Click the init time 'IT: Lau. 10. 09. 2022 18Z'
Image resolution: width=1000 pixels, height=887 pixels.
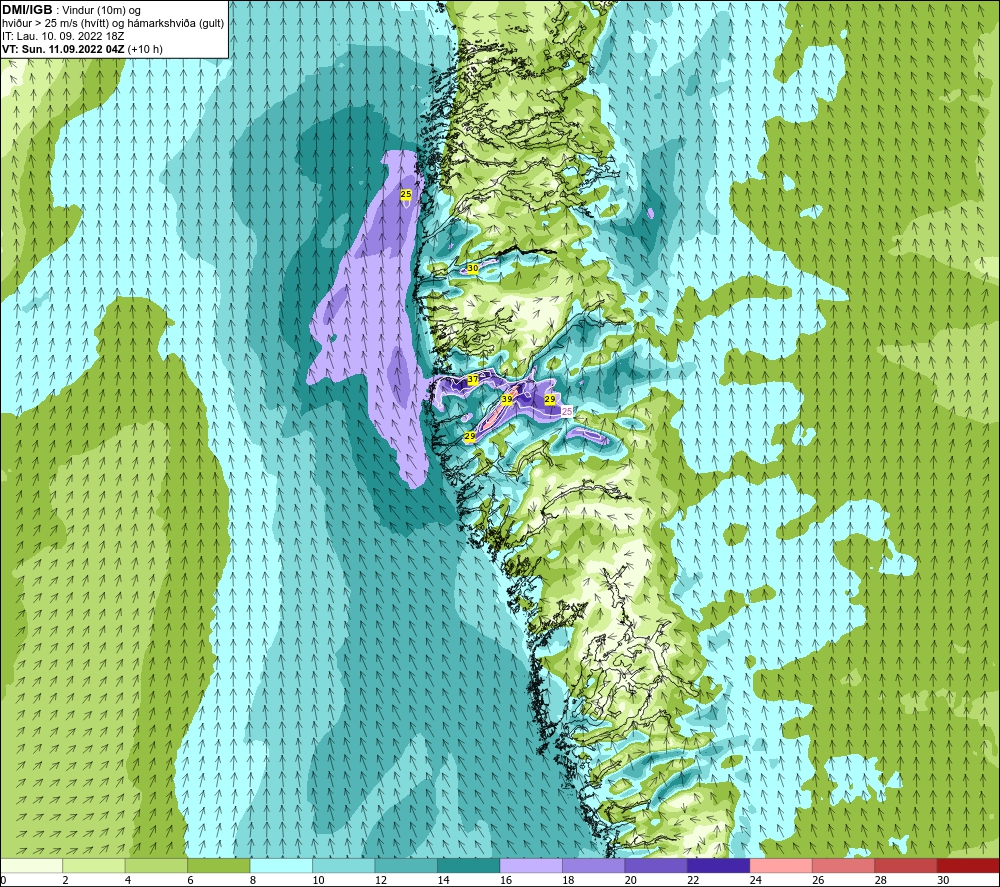[63, 36]
